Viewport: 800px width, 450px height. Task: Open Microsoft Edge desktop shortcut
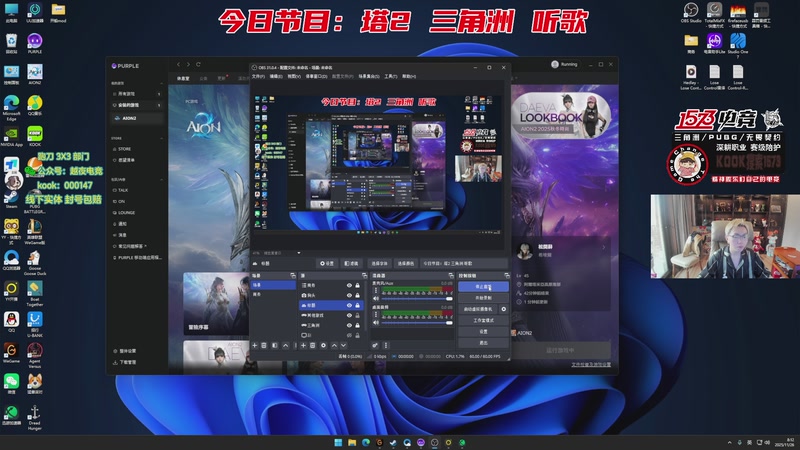(11, 107)
